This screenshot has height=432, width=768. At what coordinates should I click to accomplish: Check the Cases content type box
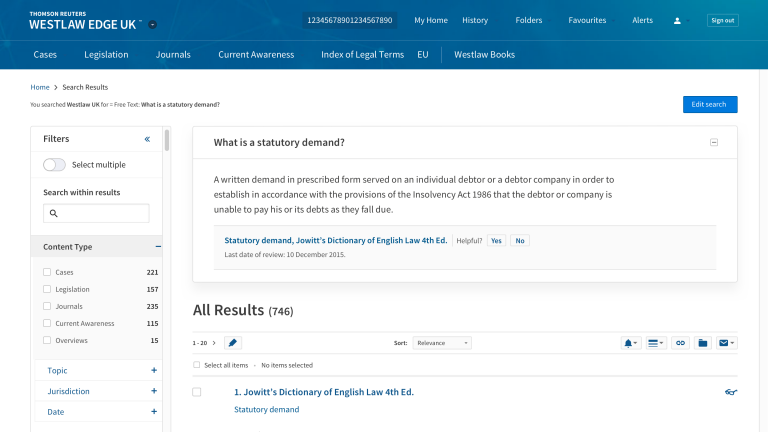(47, 272)
